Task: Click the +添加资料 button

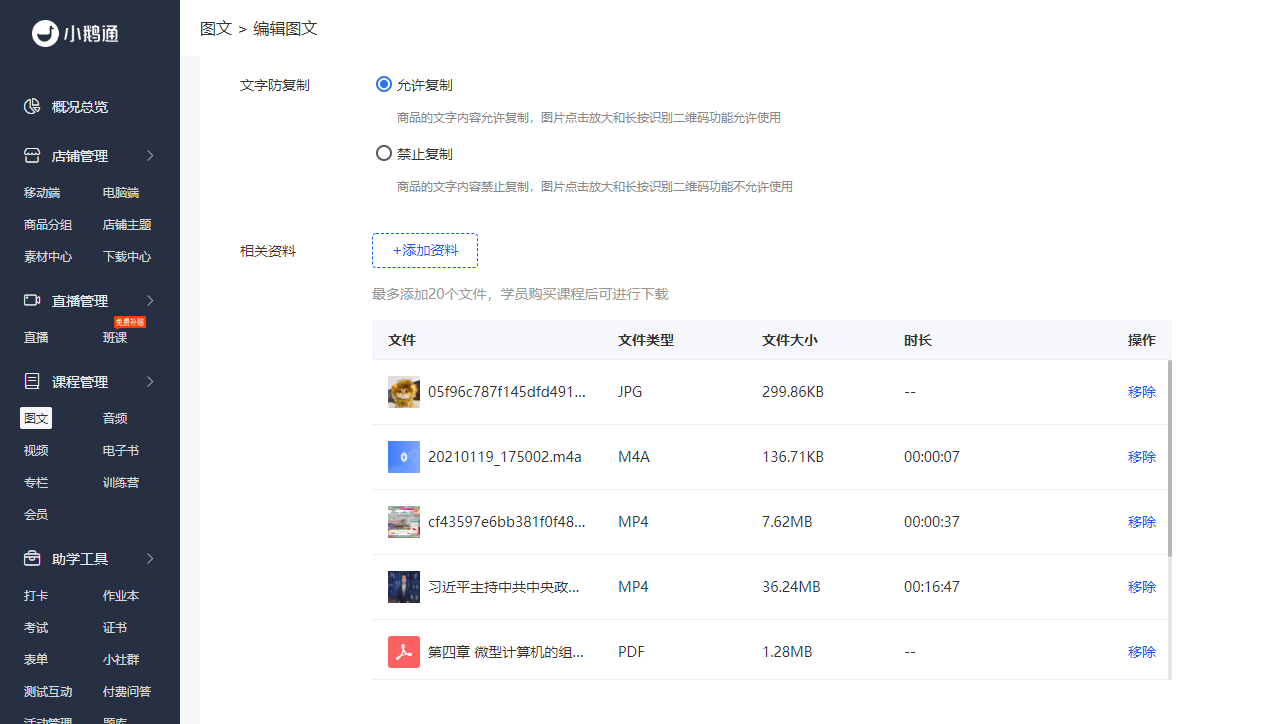Action: [425, 250]
